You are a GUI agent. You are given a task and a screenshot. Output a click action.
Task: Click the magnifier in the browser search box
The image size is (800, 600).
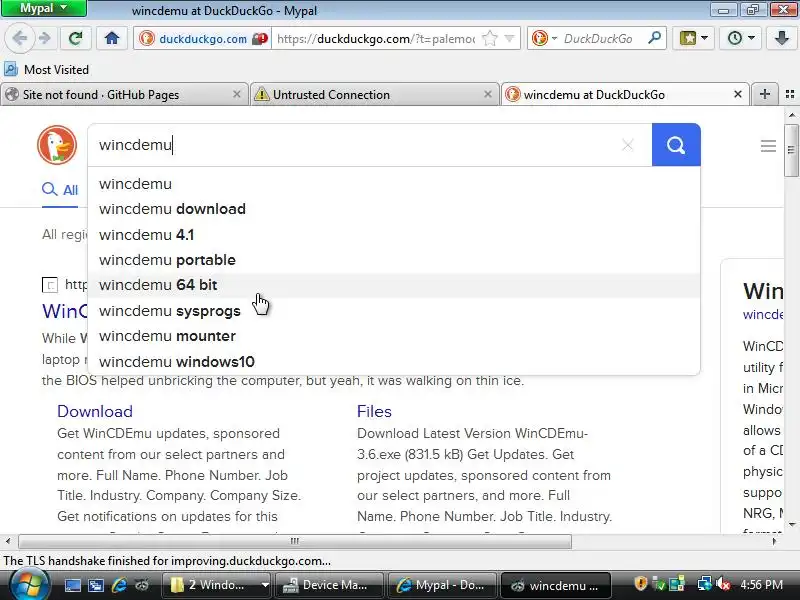click(654, 38)
